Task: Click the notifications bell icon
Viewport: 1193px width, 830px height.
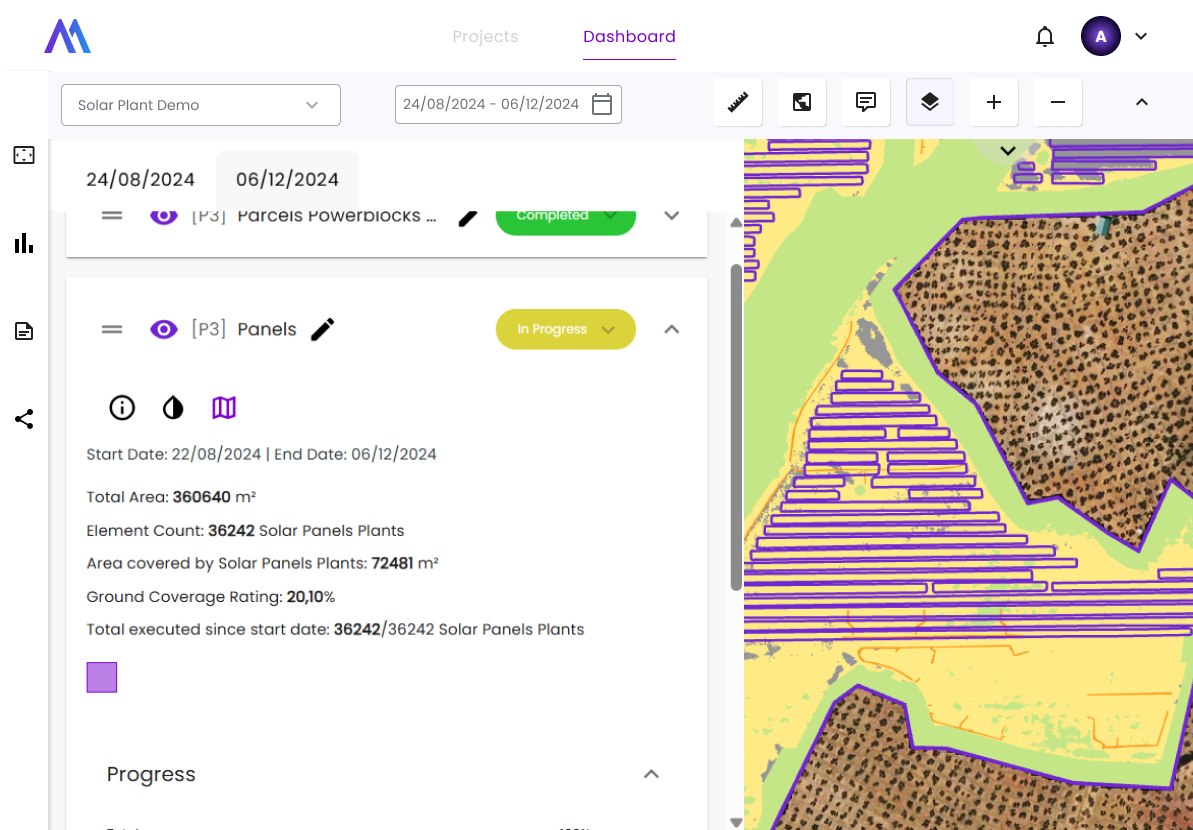Action: (1045, 37)
